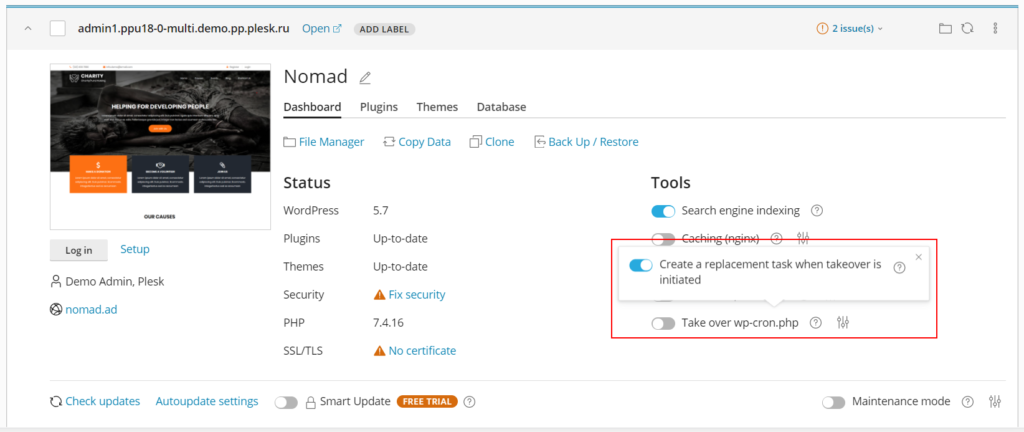
Task: Close the replacement task popup
Action: point(919,257)
